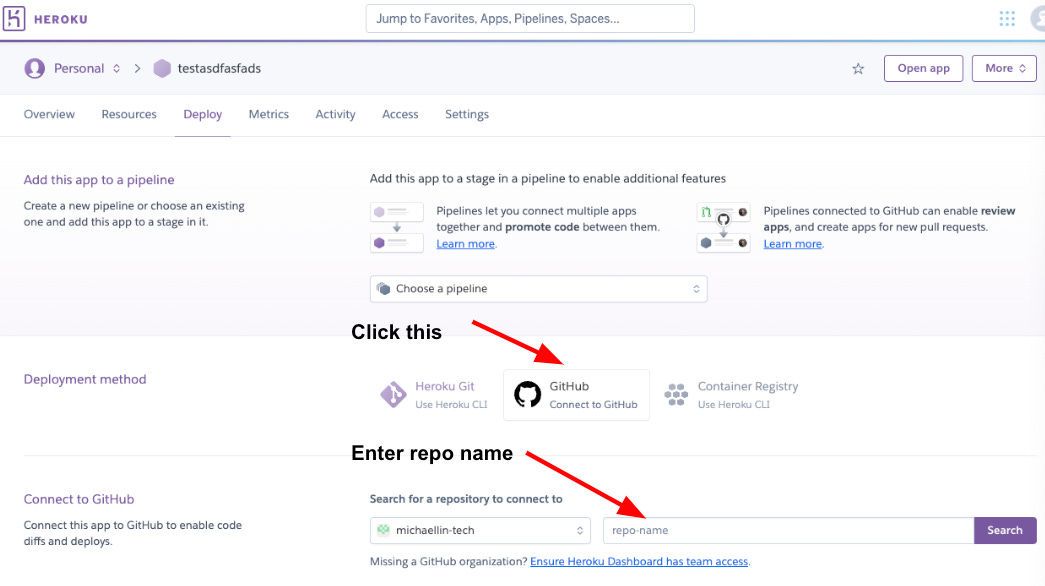Click the Heroku Git deployment icon
Image resolution: width=1045 pixels, height=586 pixels.
pos(394,394)
